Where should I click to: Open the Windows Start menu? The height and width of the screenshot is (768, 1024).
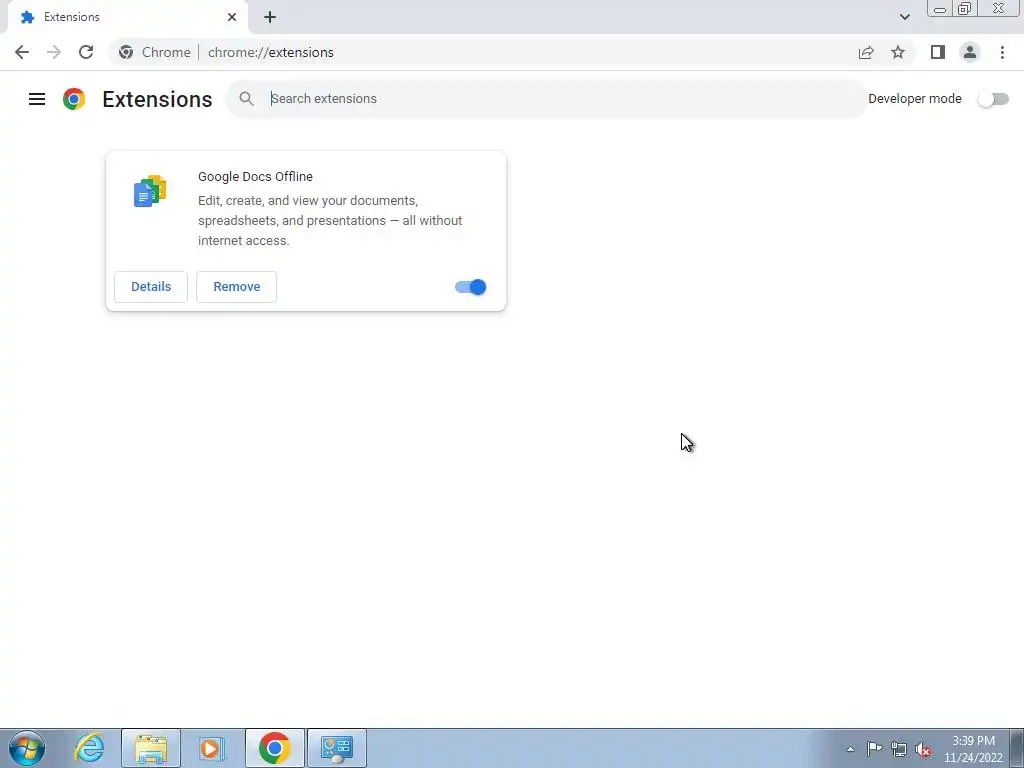click(27, 748)
